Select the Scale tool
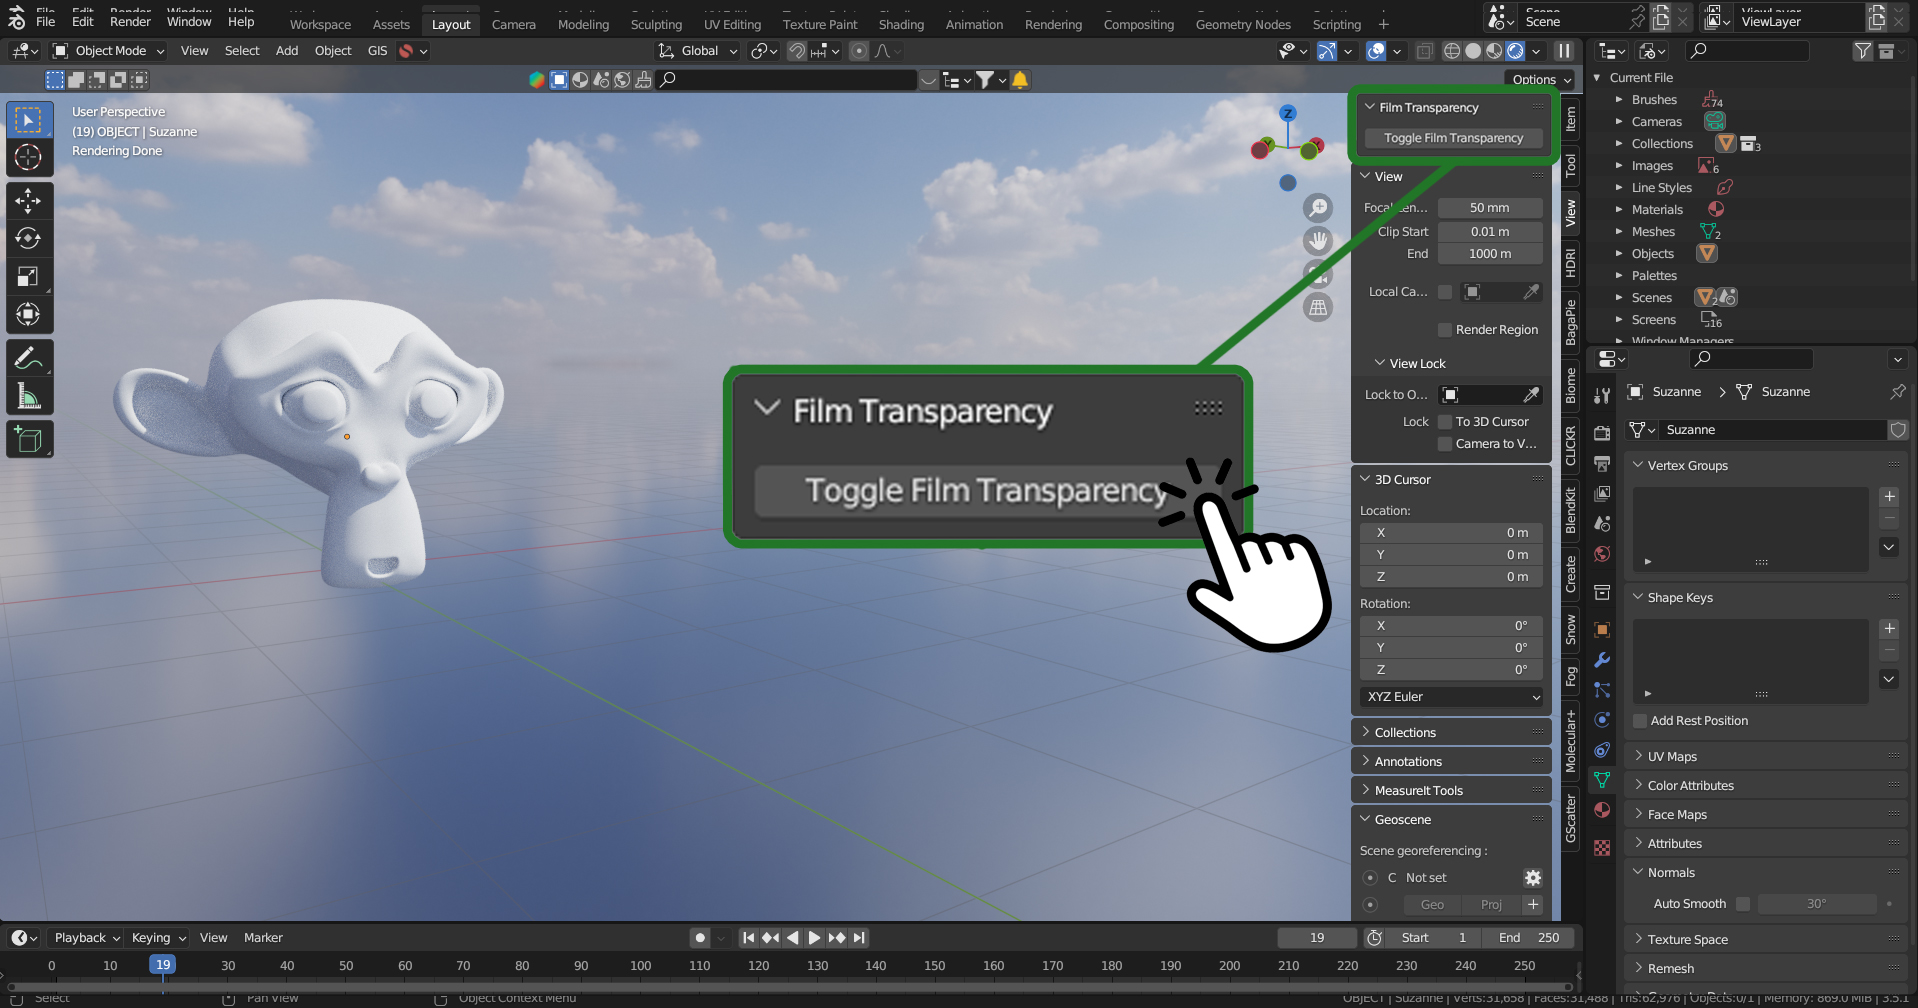 28,276
